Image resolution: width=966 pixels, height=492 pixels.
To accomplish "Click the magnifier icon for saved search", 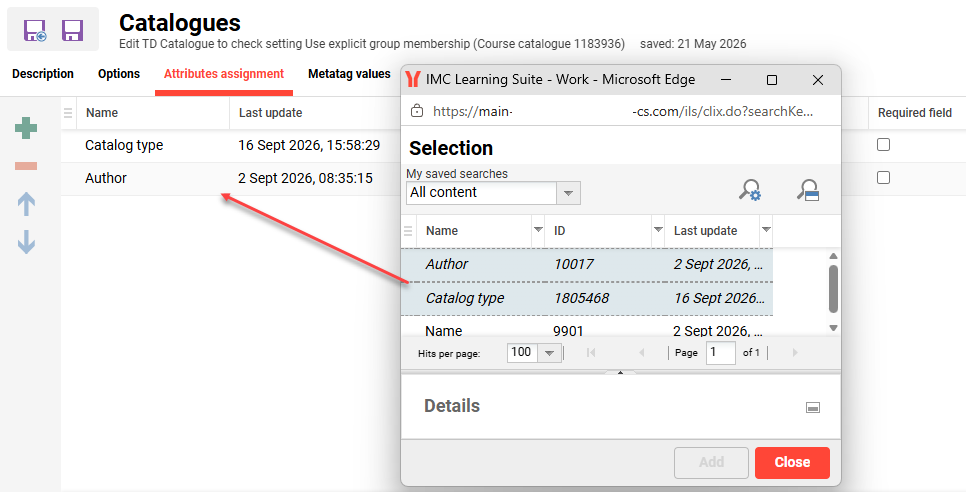I will coord(807,190).
